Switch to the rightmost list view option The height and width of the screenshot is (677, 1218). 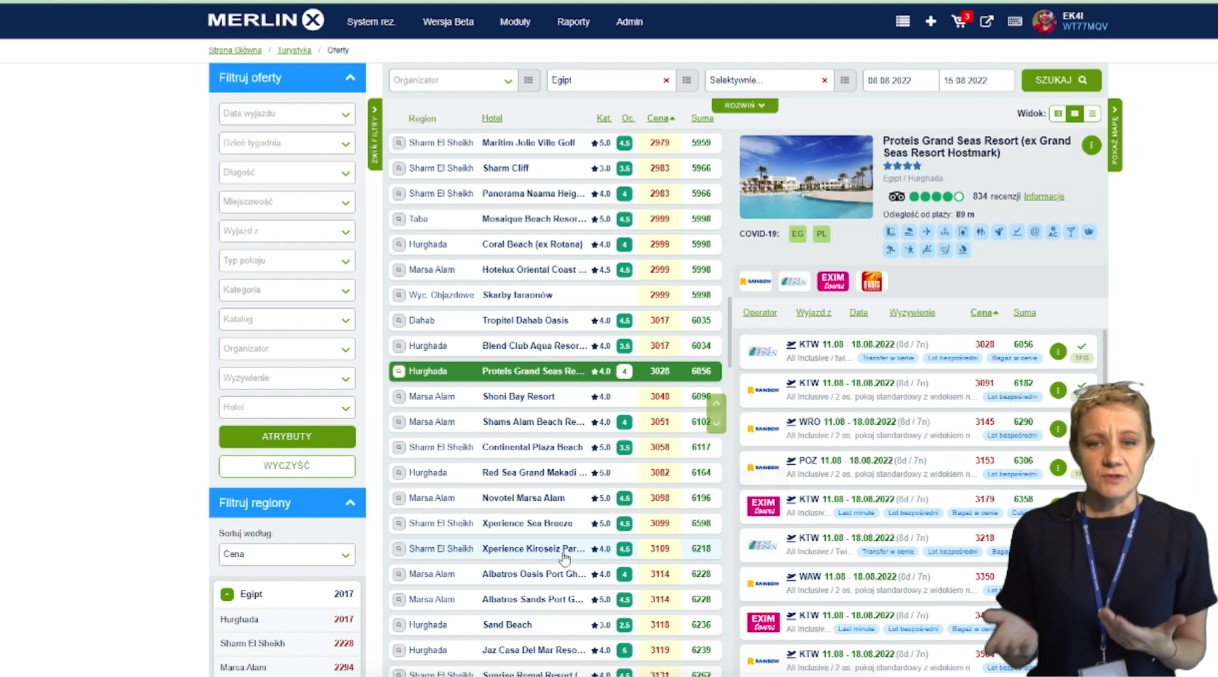tap(1092, 114)
